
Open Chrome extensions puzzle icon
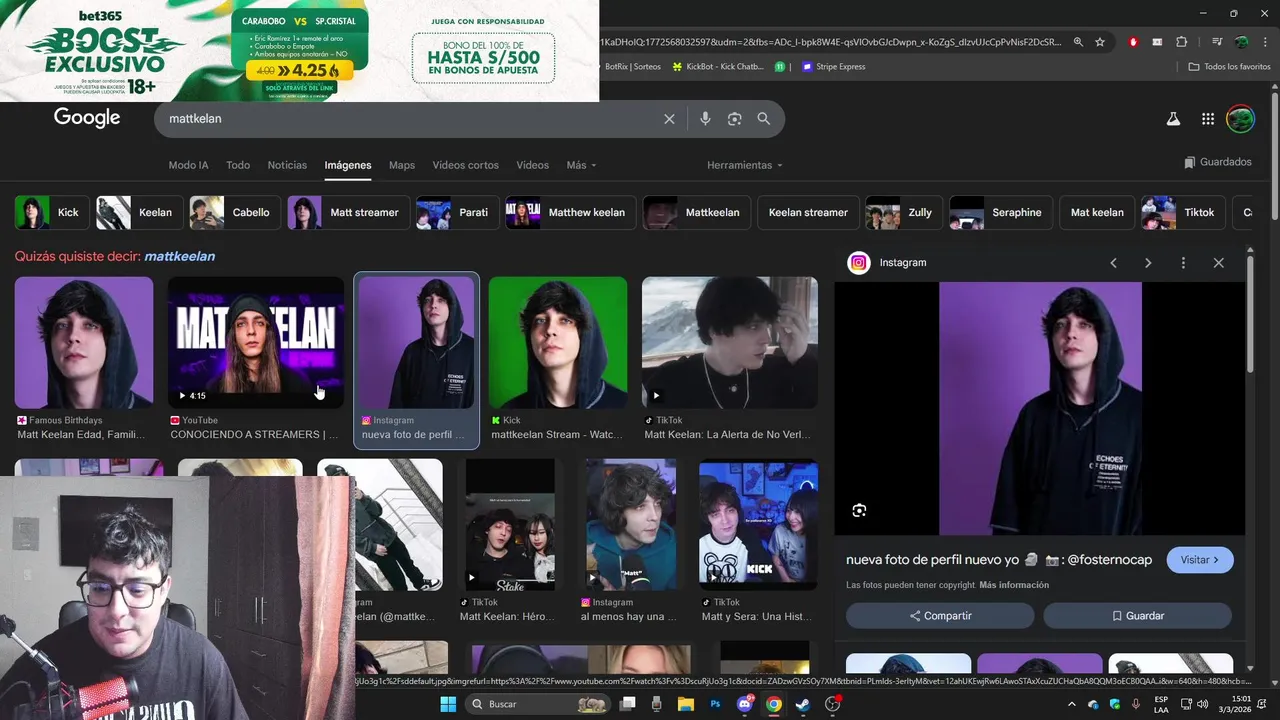coord(1182,42)
